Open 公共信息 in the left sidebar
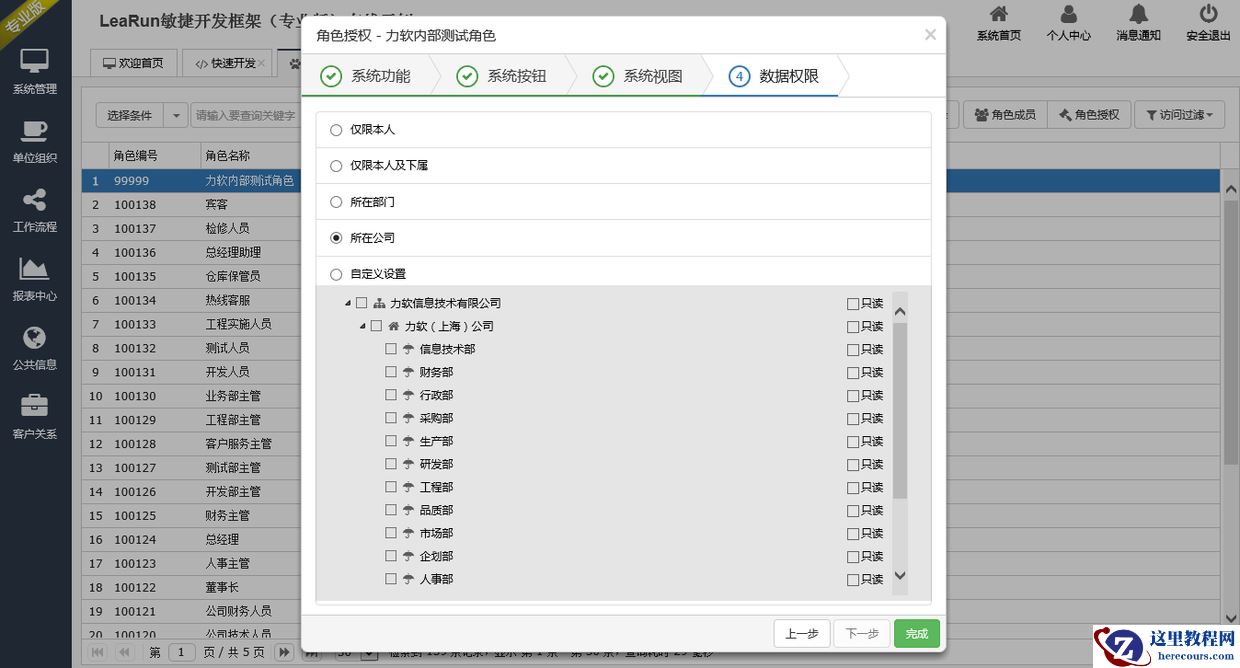The image size is (1240, 668). click(x=35, y=348)
